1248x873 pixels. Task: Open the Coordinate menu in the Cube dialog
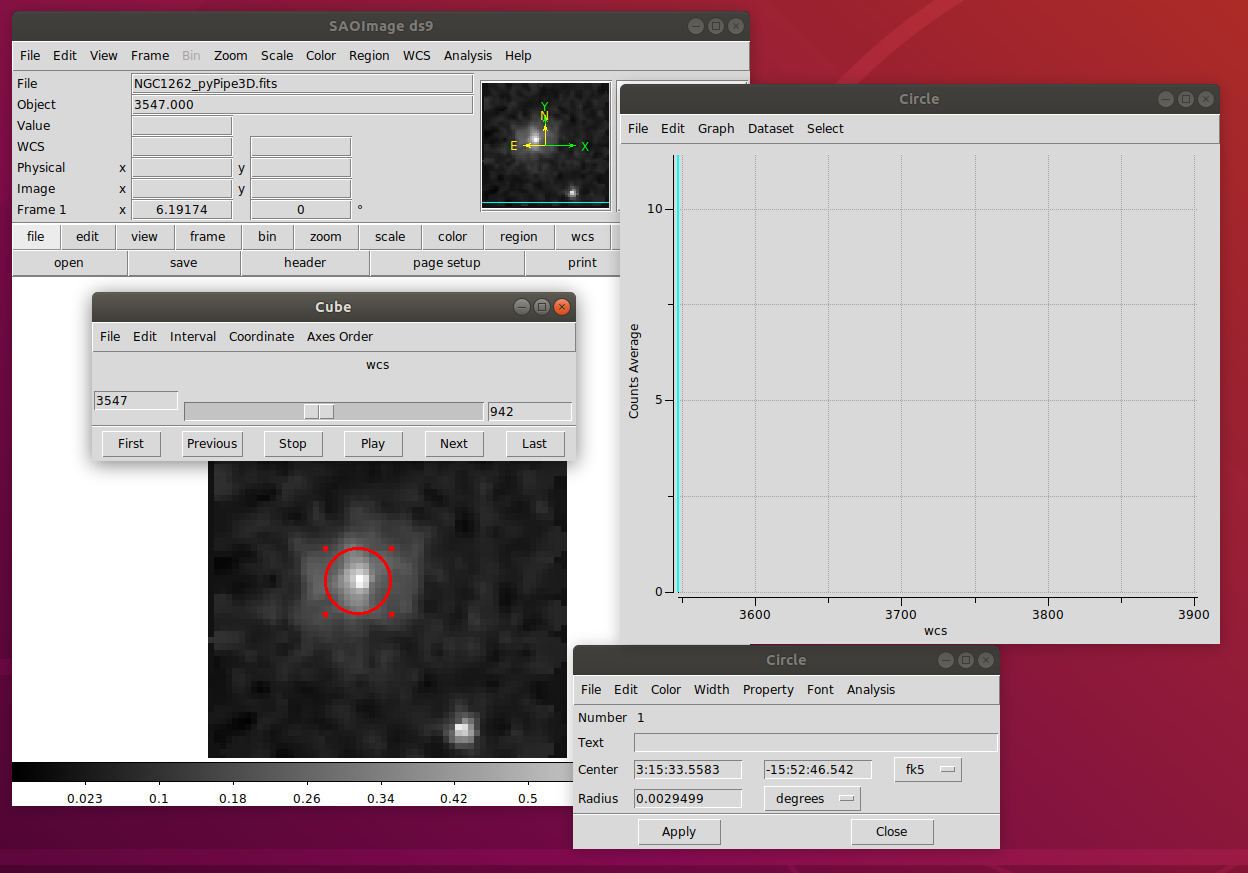(262, 337)
